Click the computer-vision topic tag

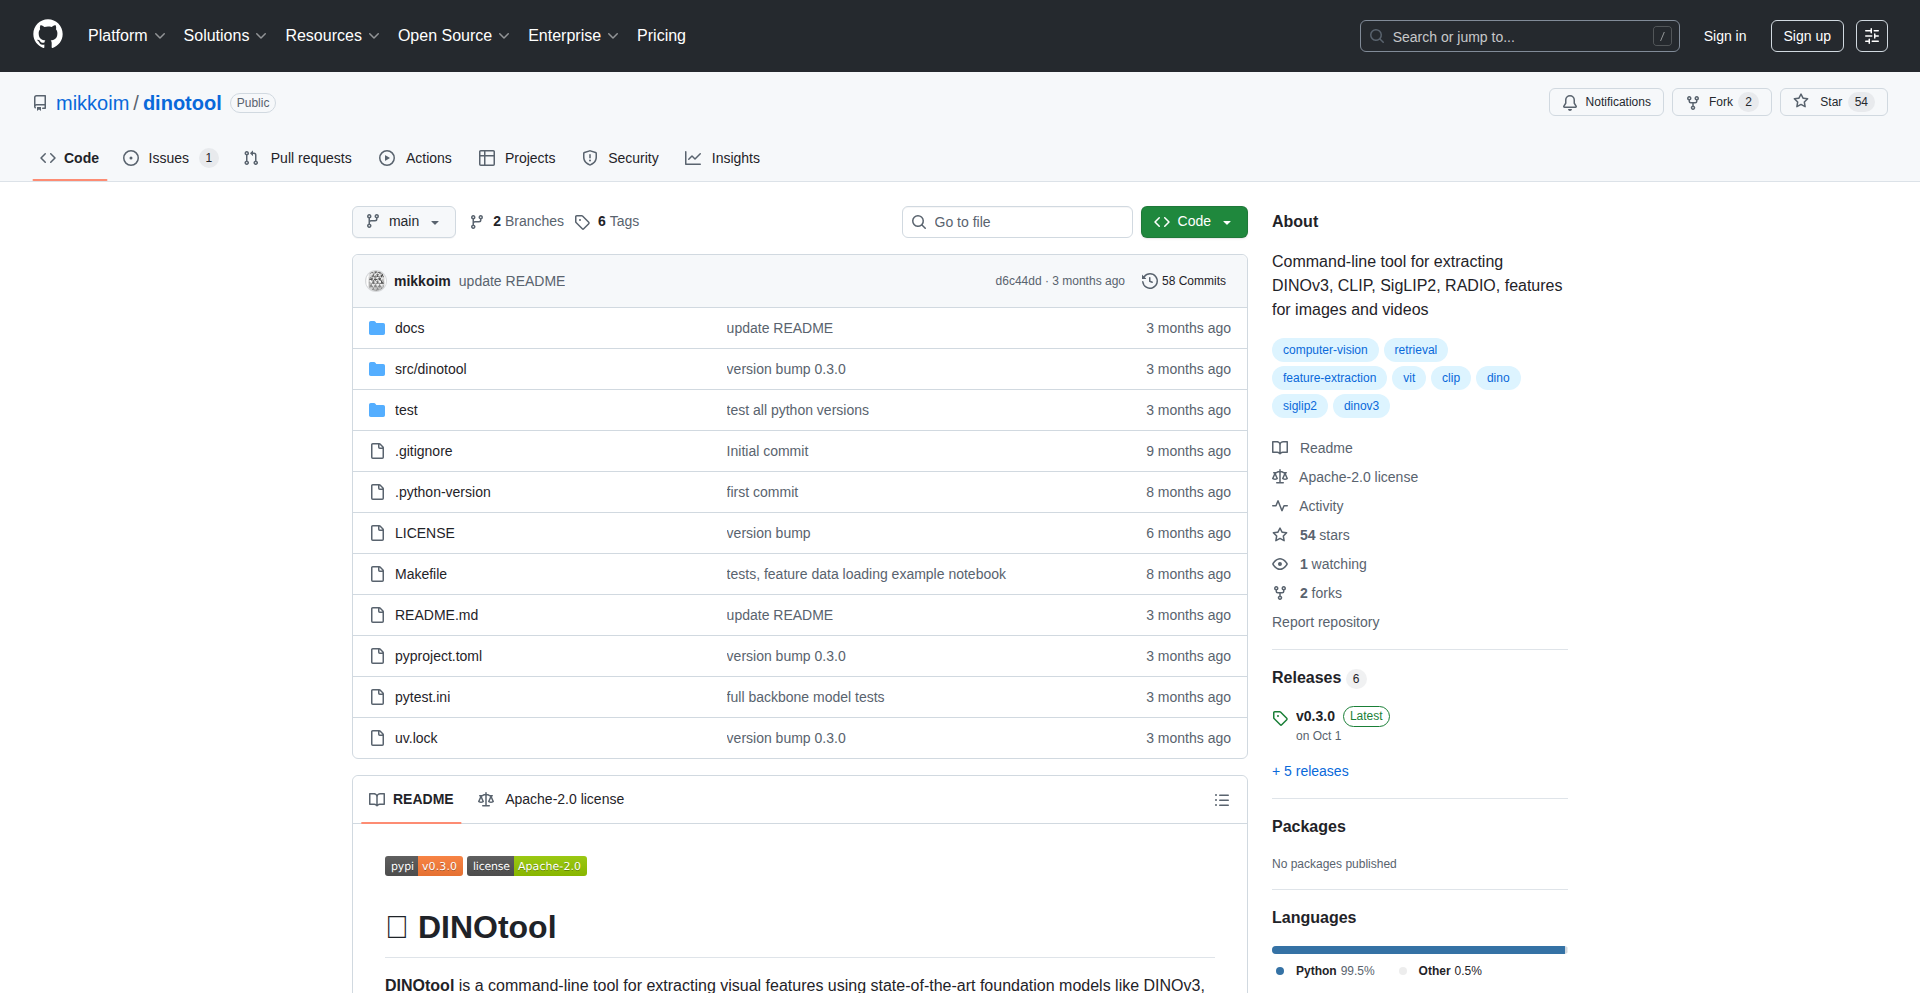[1325, 350]
